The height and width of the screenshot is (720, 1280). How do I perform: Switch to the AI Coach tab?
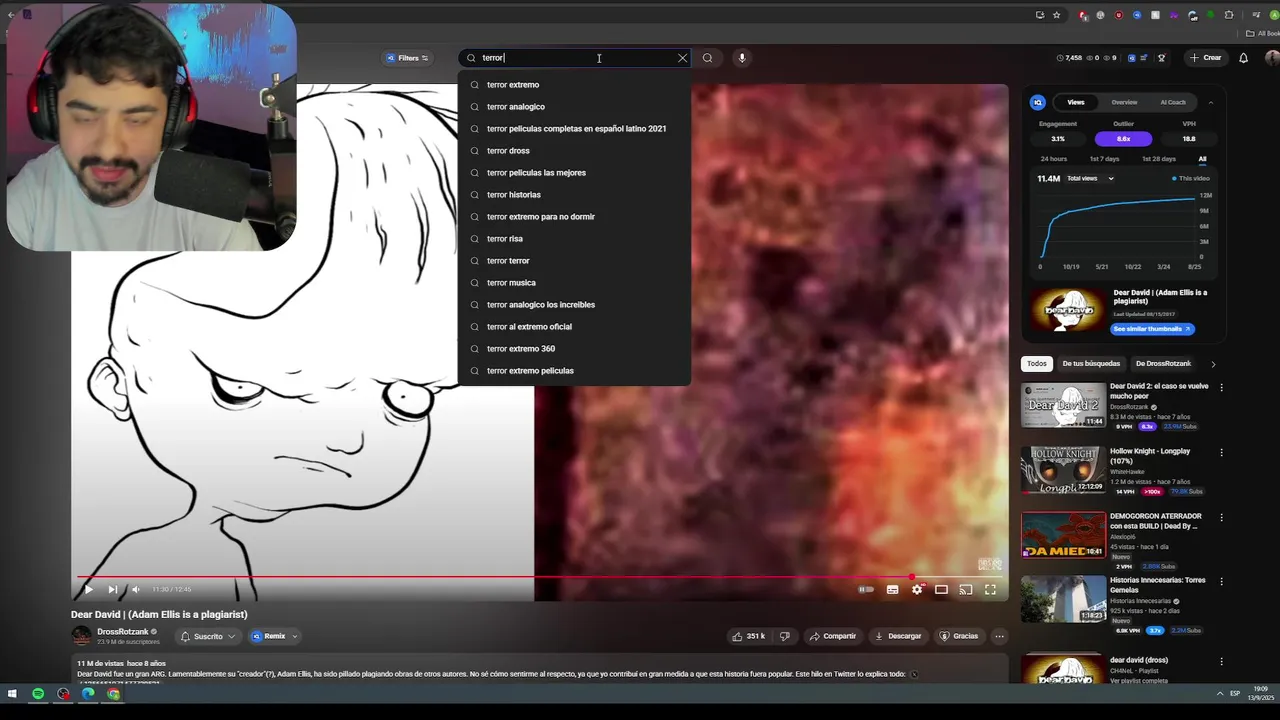click(1173, 102)
